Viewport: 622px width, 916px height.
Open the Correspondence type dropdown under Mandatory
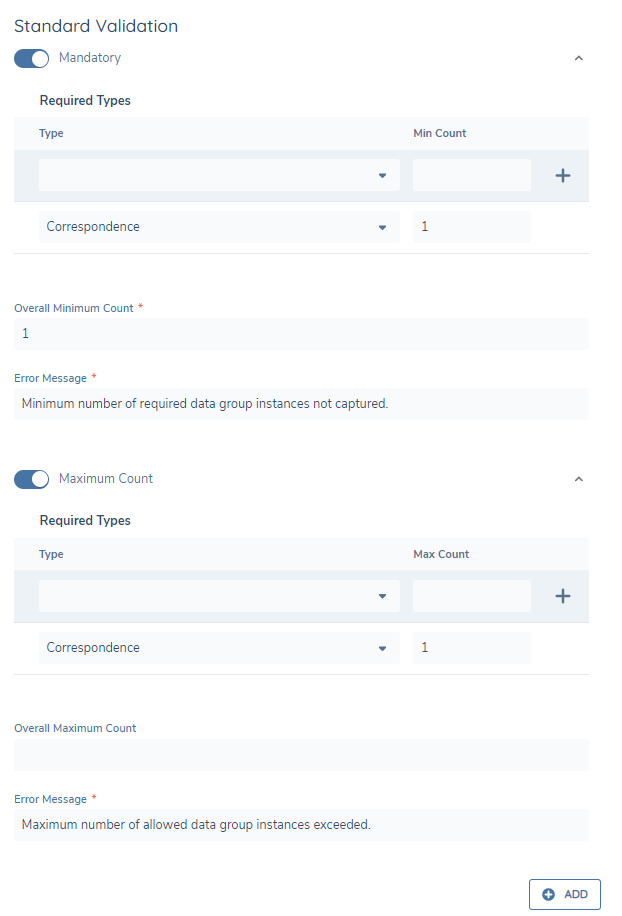(x=219, y=227)
